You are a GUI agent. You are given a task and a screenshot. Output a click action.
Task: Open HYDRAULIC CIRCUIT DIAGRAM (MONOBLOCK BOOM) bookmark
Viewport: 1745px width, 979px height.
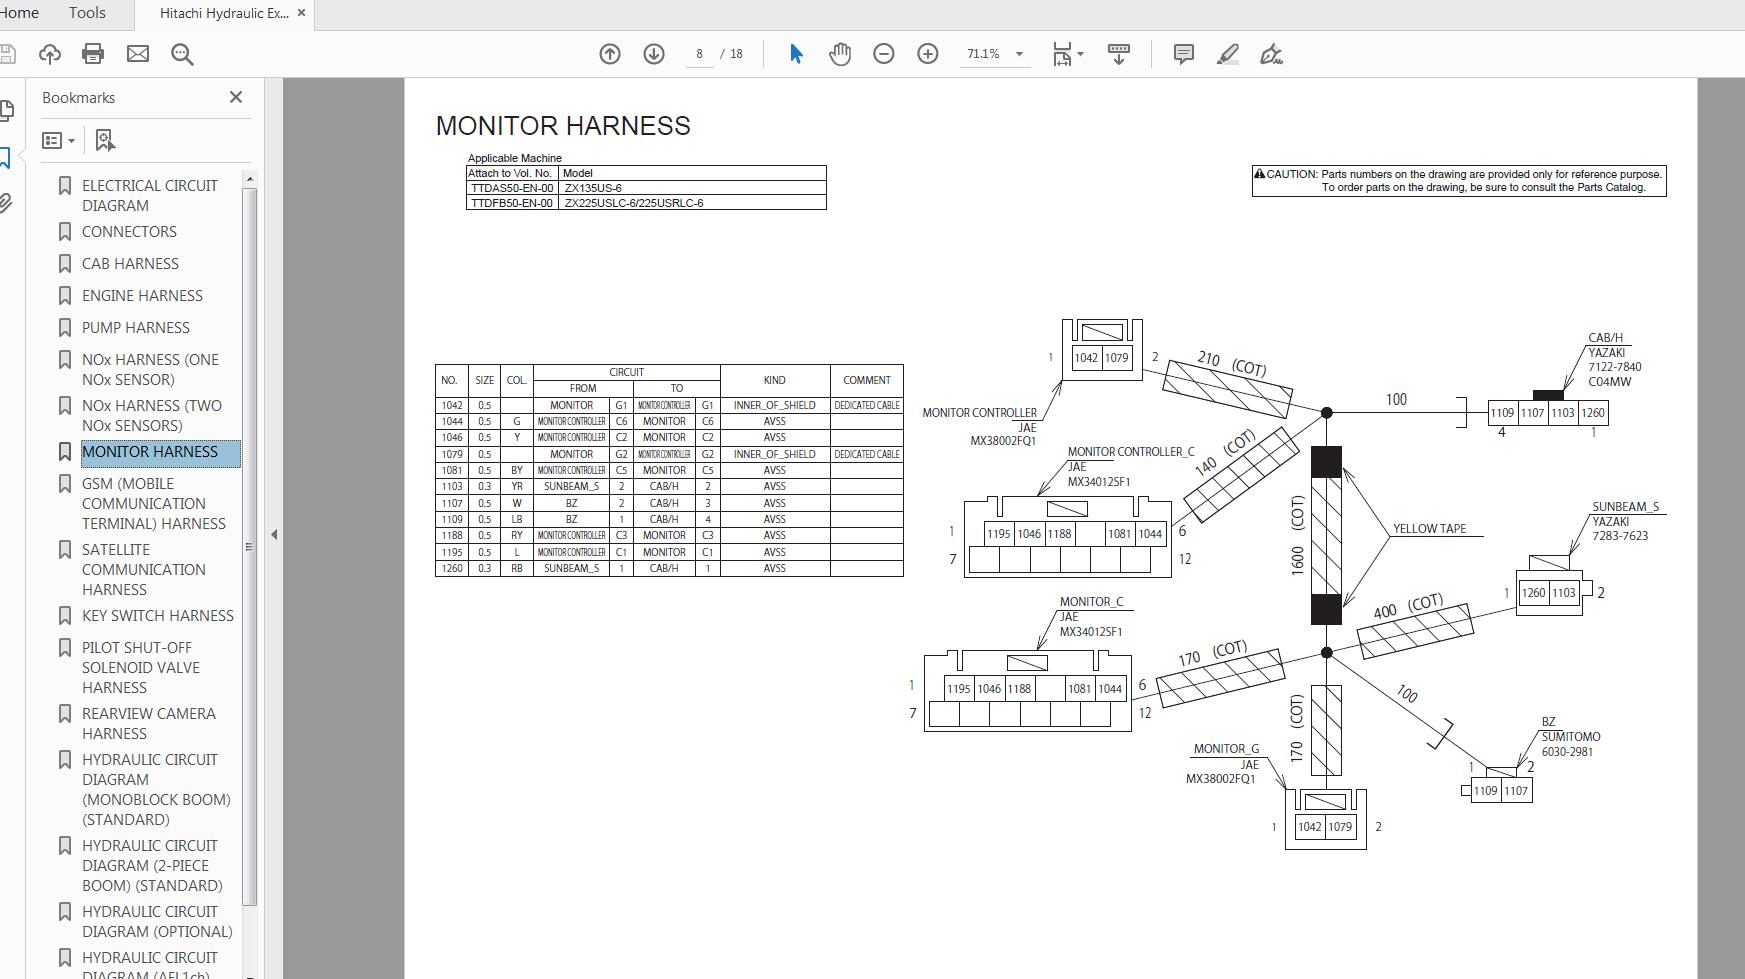pyautogui.click(x=156, y=790)
